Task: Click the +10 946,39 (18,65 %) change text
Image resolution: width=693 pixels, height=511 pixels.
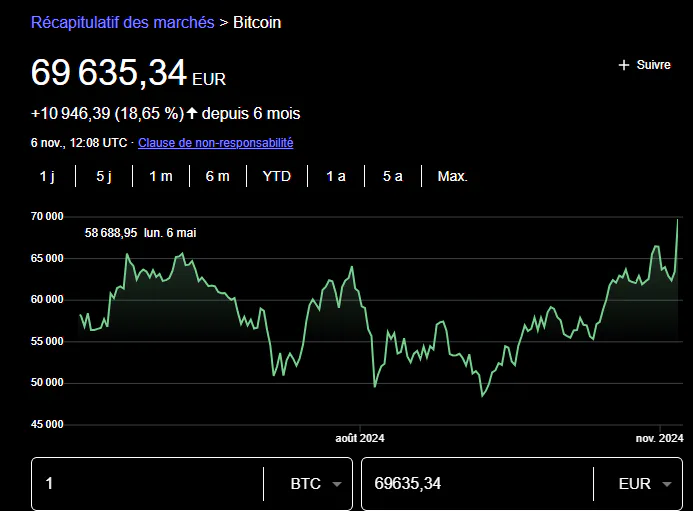Action: [107, 114]
